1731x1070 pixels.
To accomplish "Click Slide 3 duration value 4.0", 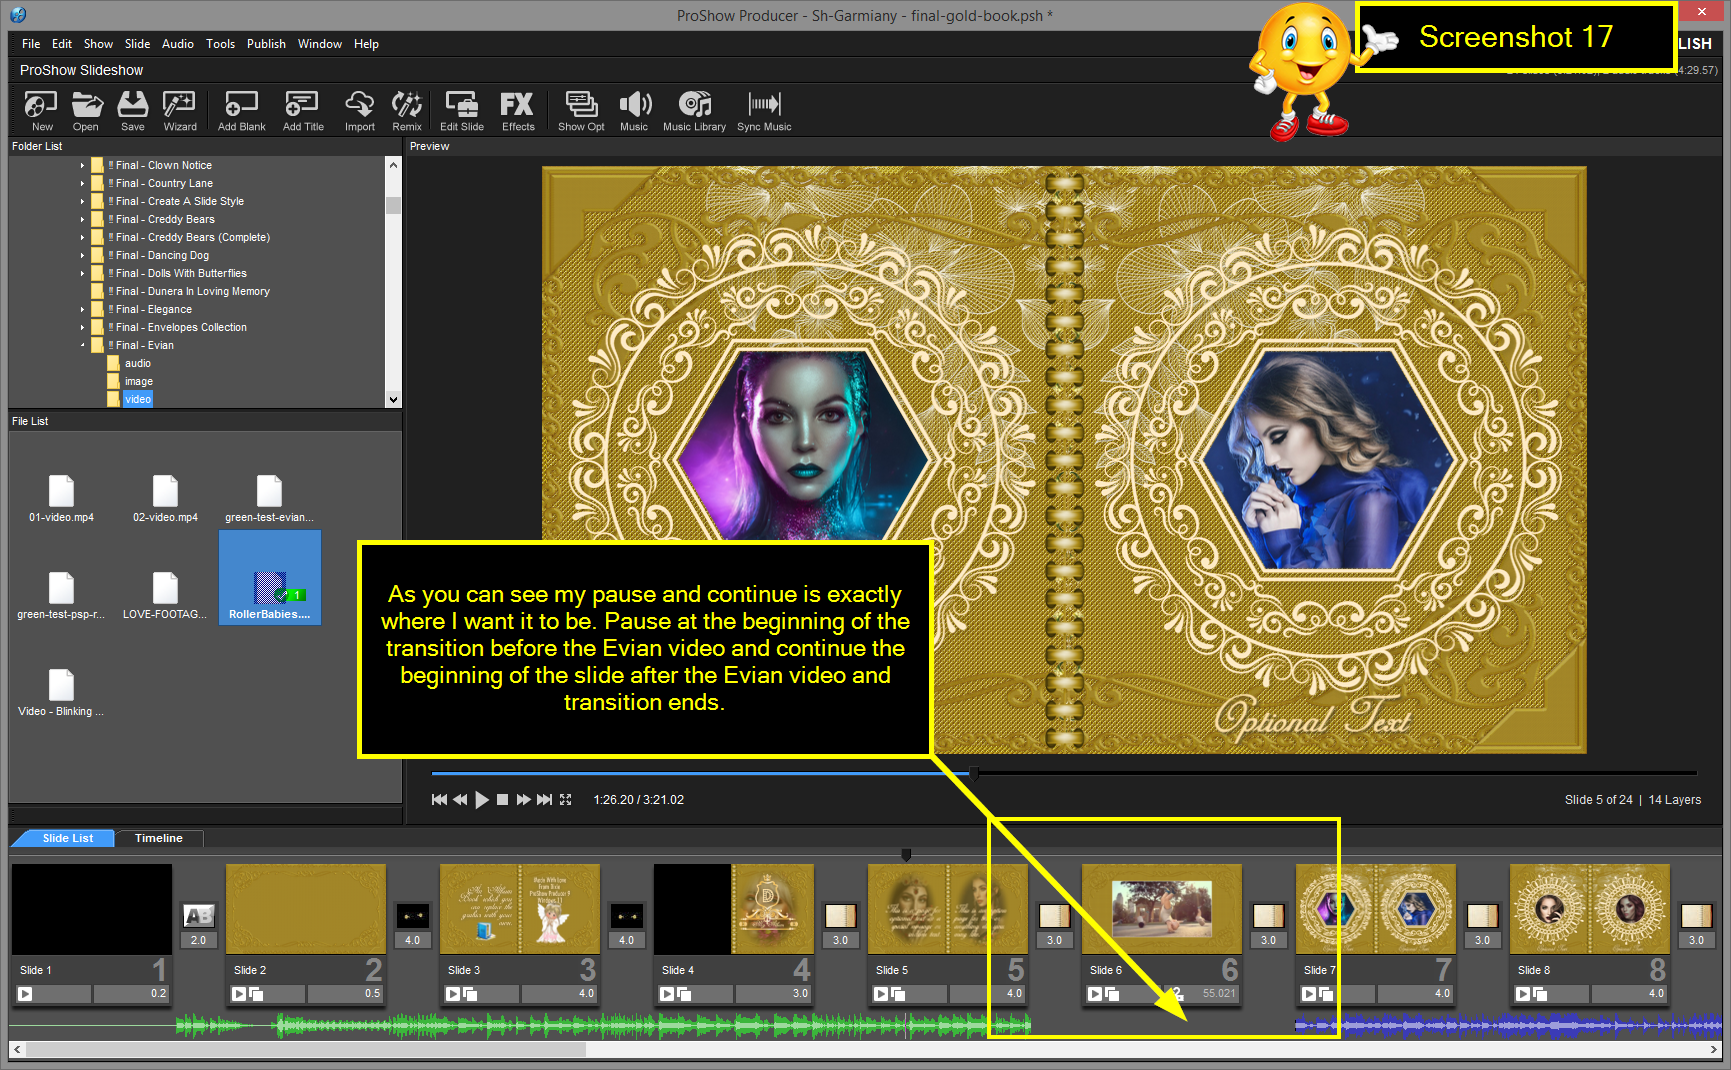I will (586, 994).
